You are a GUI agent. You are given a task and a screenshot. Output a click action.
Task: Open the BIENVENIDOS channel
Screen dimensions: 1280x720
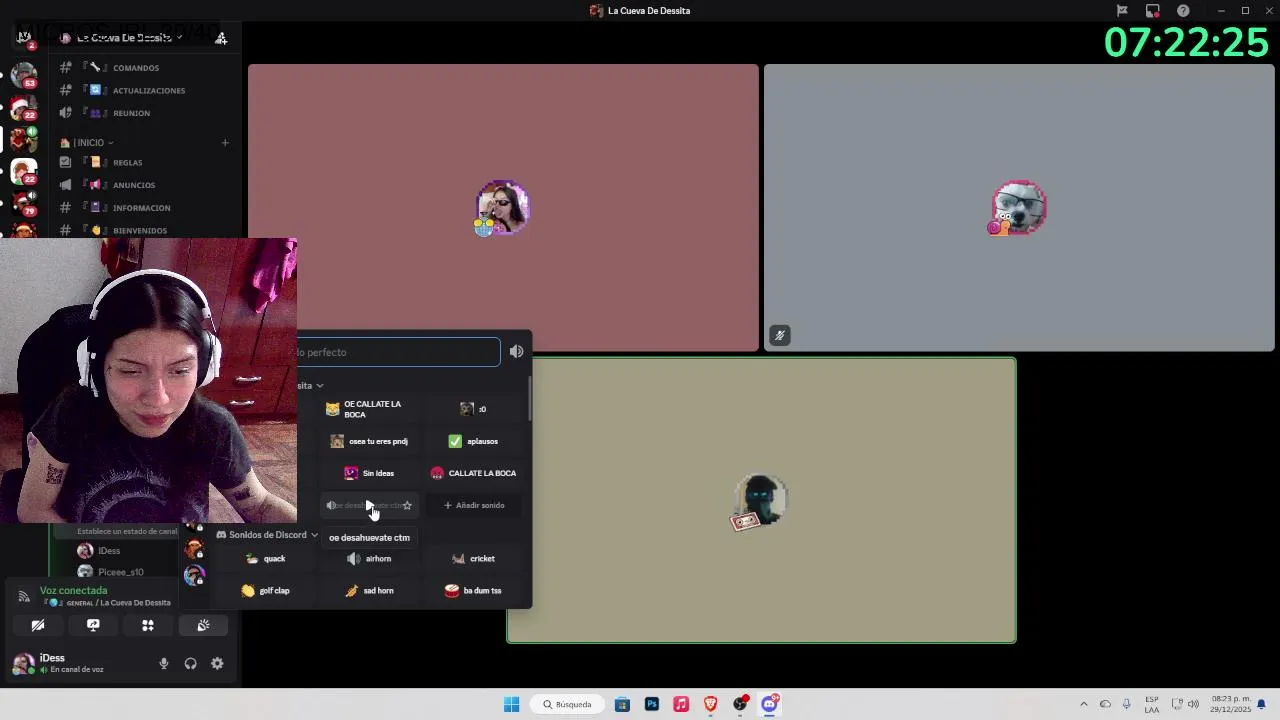pos(140,230)
